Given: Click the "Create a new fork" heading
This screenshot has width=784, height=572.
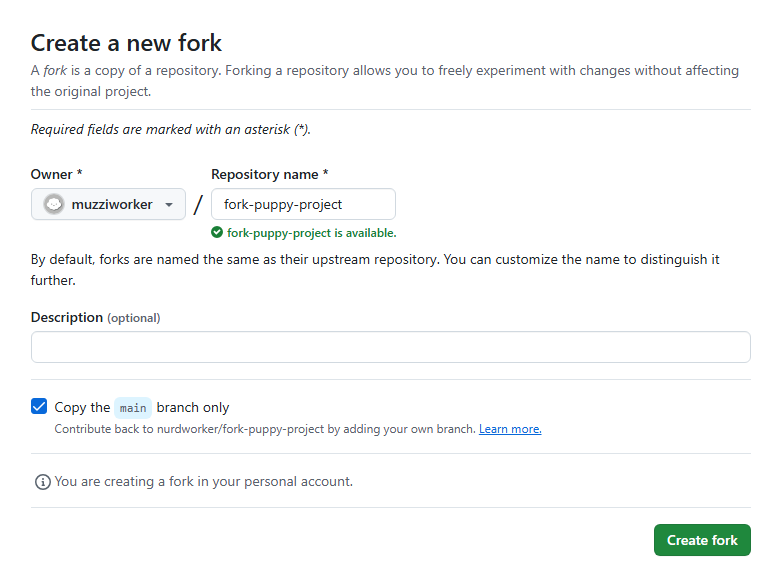Looking at the screenshot, I should [x=126, y=43].
